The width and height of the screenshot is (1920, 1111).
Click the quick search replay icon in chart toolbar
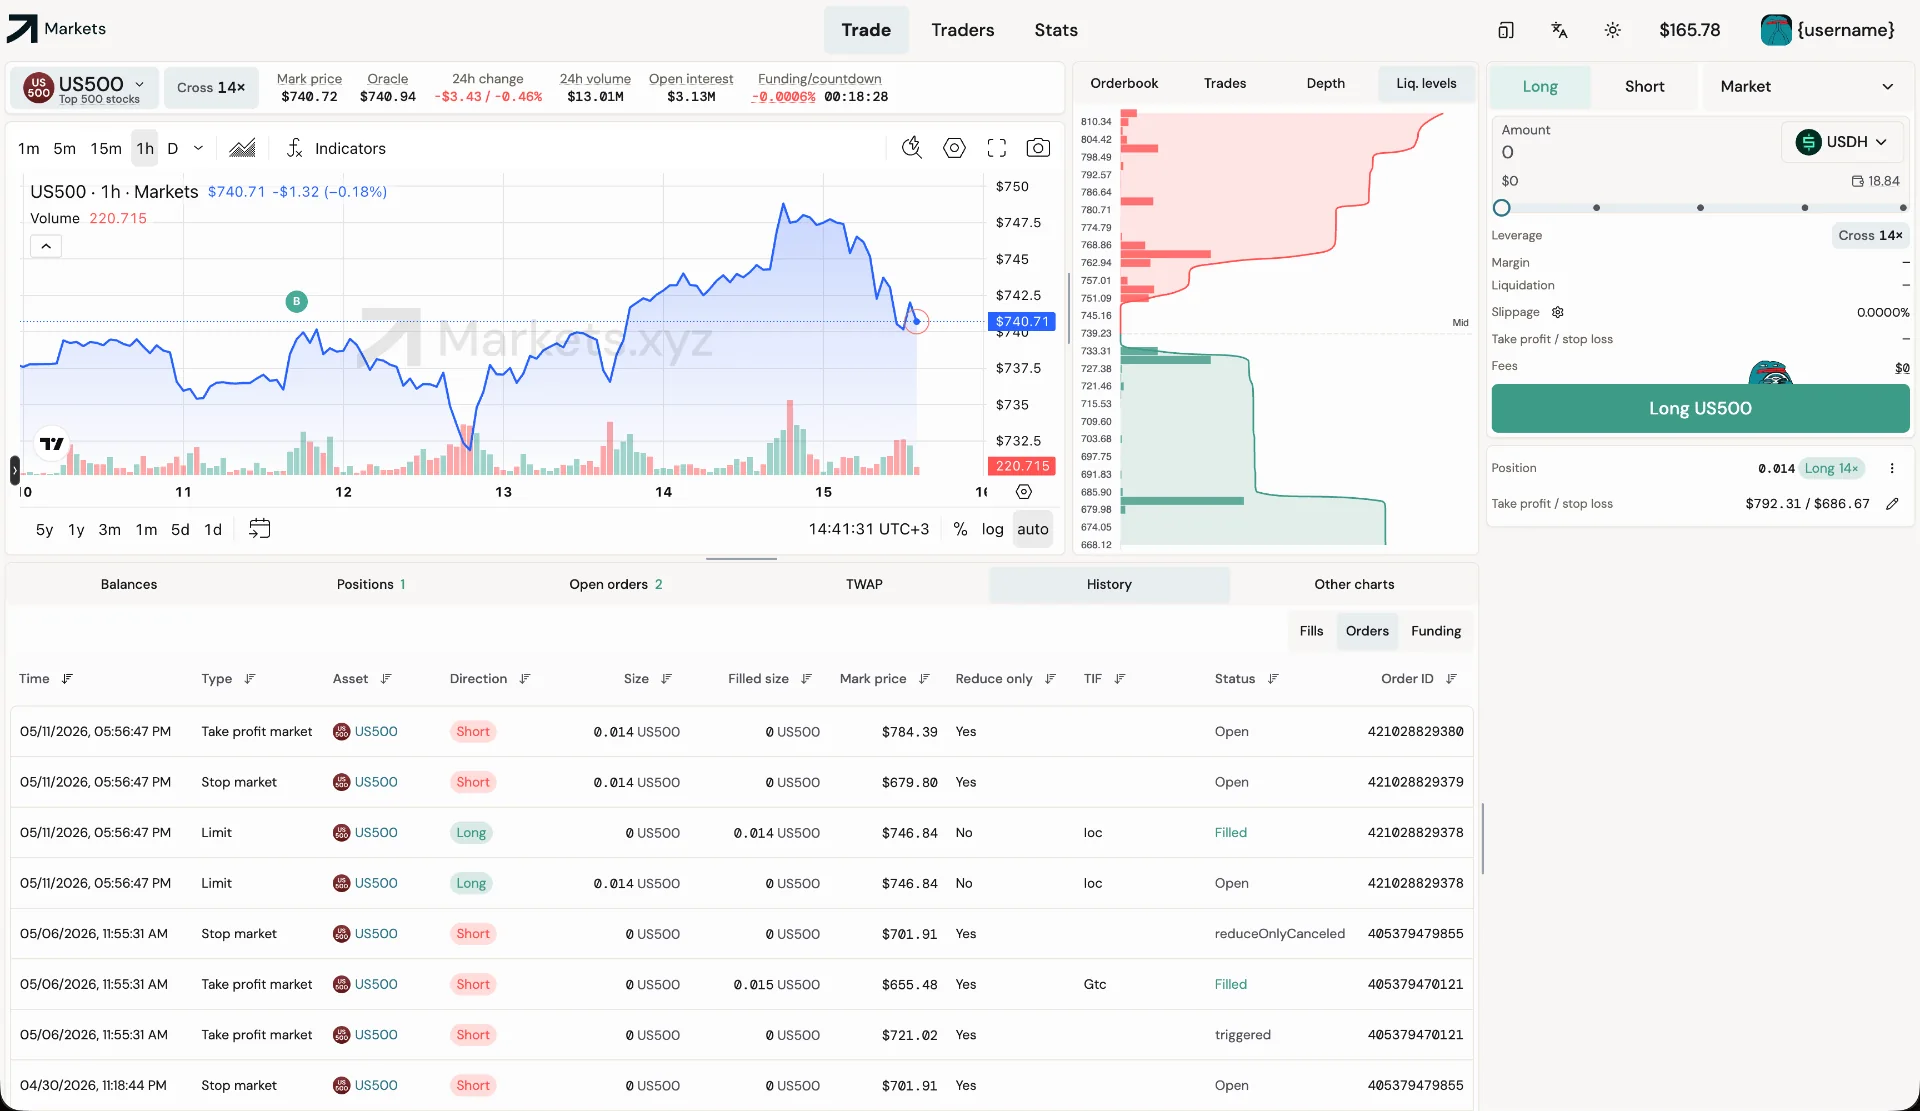click(912, 148)
